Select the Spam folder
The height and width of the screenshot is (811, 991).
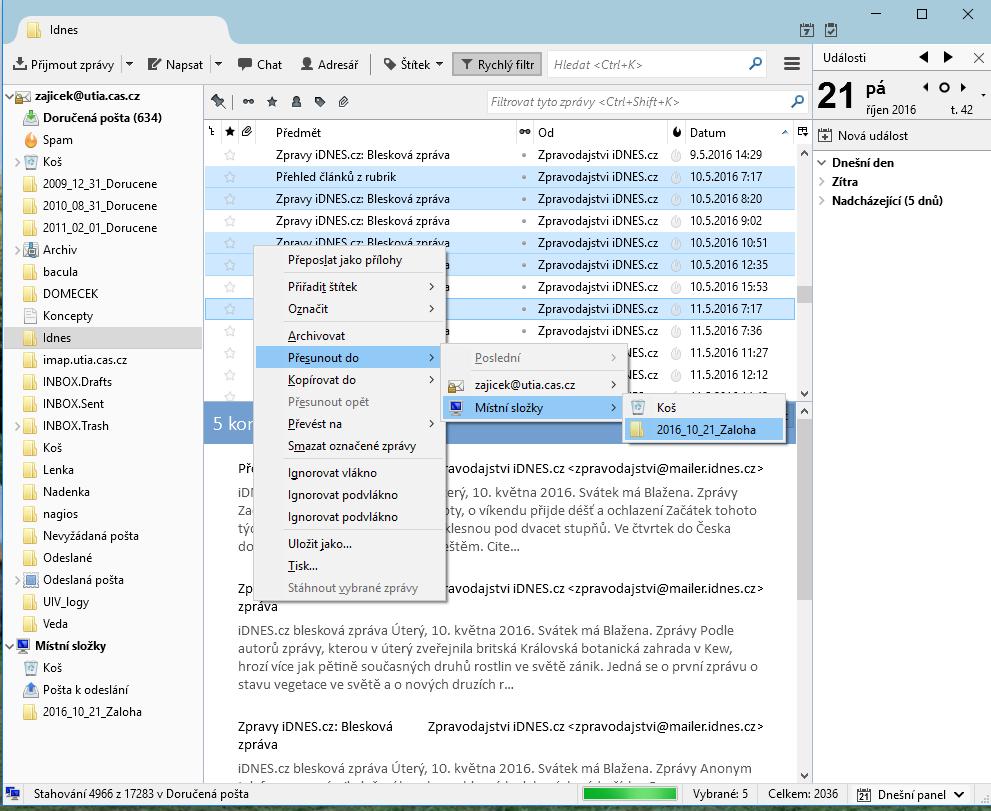click(58, 140)
